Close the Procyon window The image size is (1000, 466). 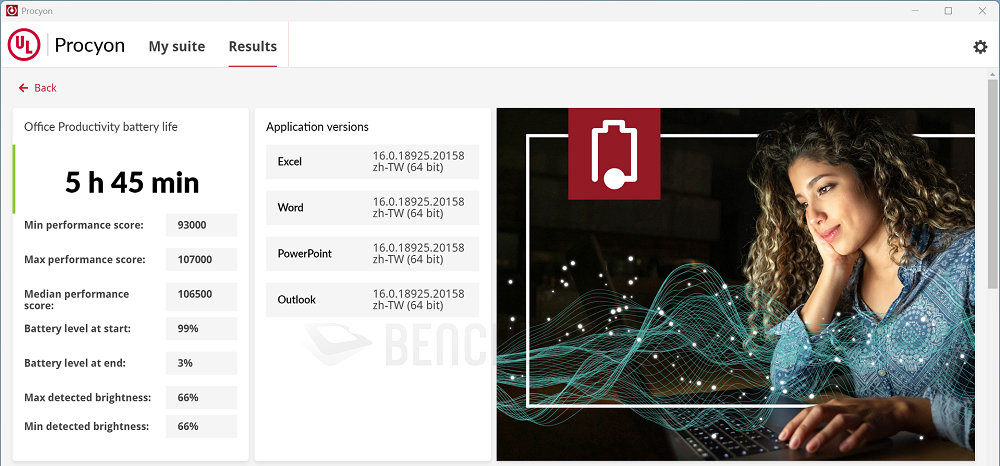982,10
